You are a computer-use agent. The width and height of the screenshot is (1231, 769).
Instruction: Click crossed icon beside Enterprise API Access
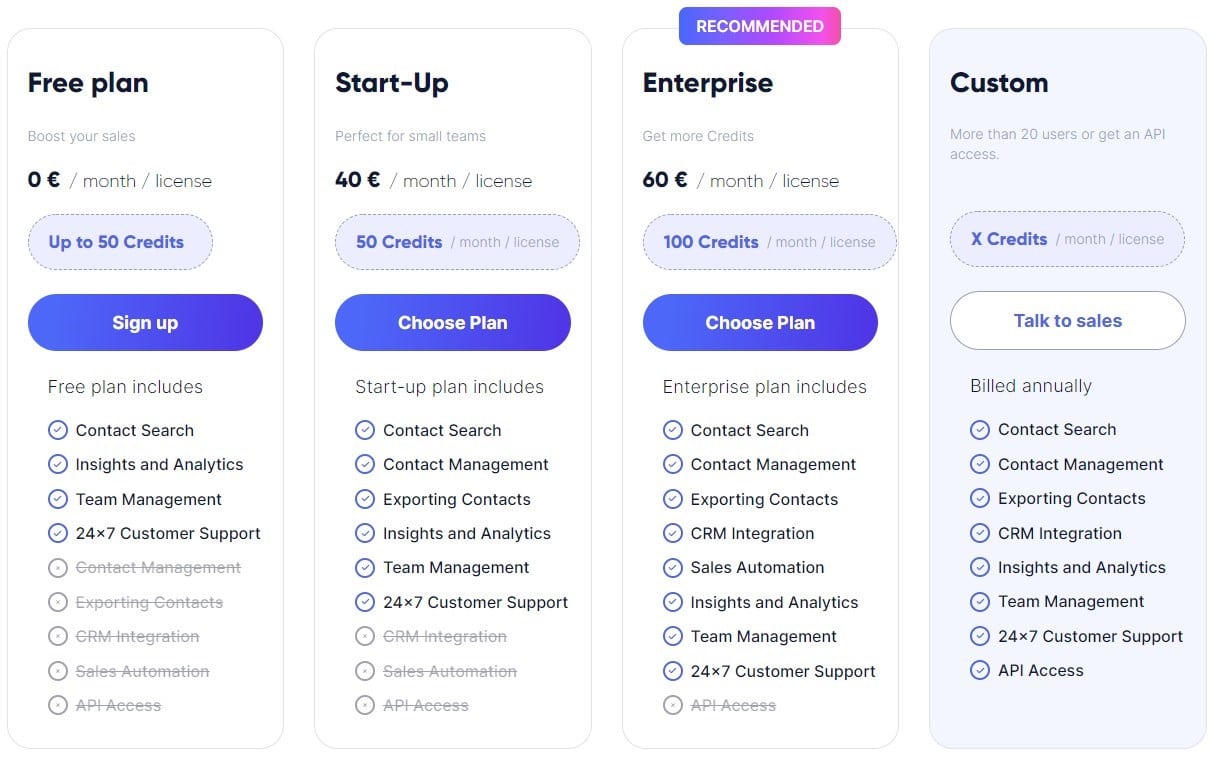pyautogui.click(x=673, y=705)
